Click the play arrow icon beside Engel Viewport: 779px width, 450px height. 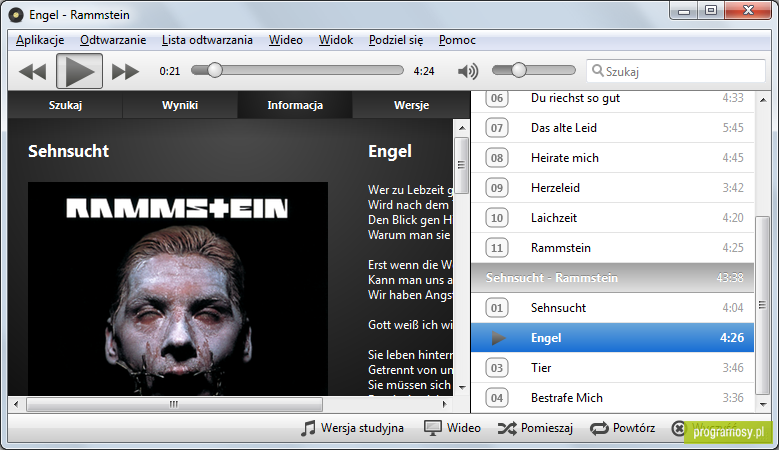point(498,338)
